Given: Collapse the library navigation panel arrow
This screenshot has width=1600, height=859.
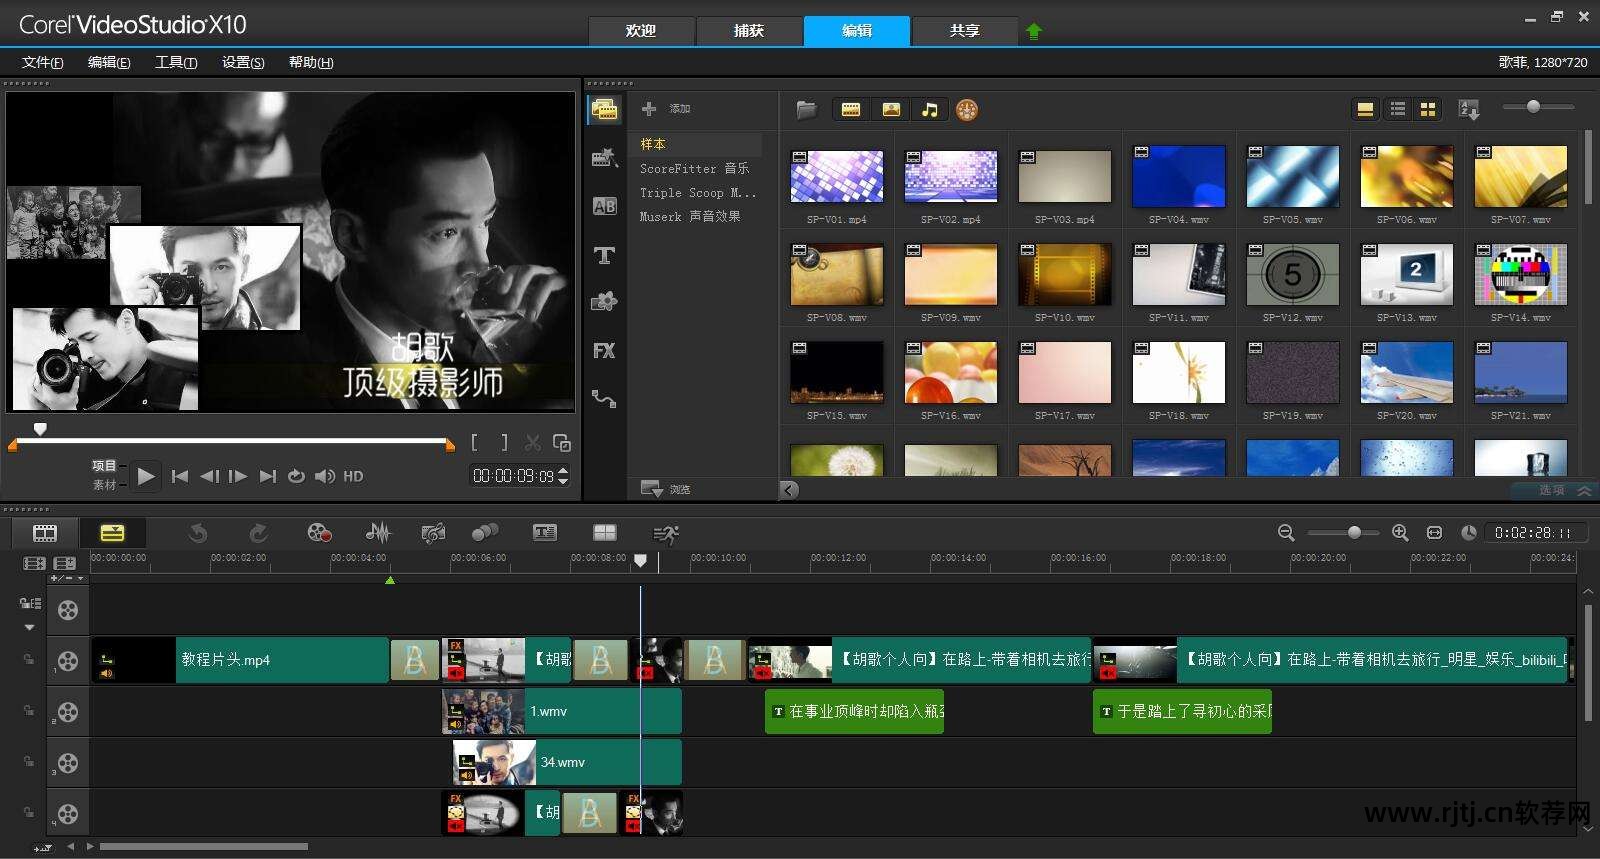Looking at the screenshot, I should [789, 490].
